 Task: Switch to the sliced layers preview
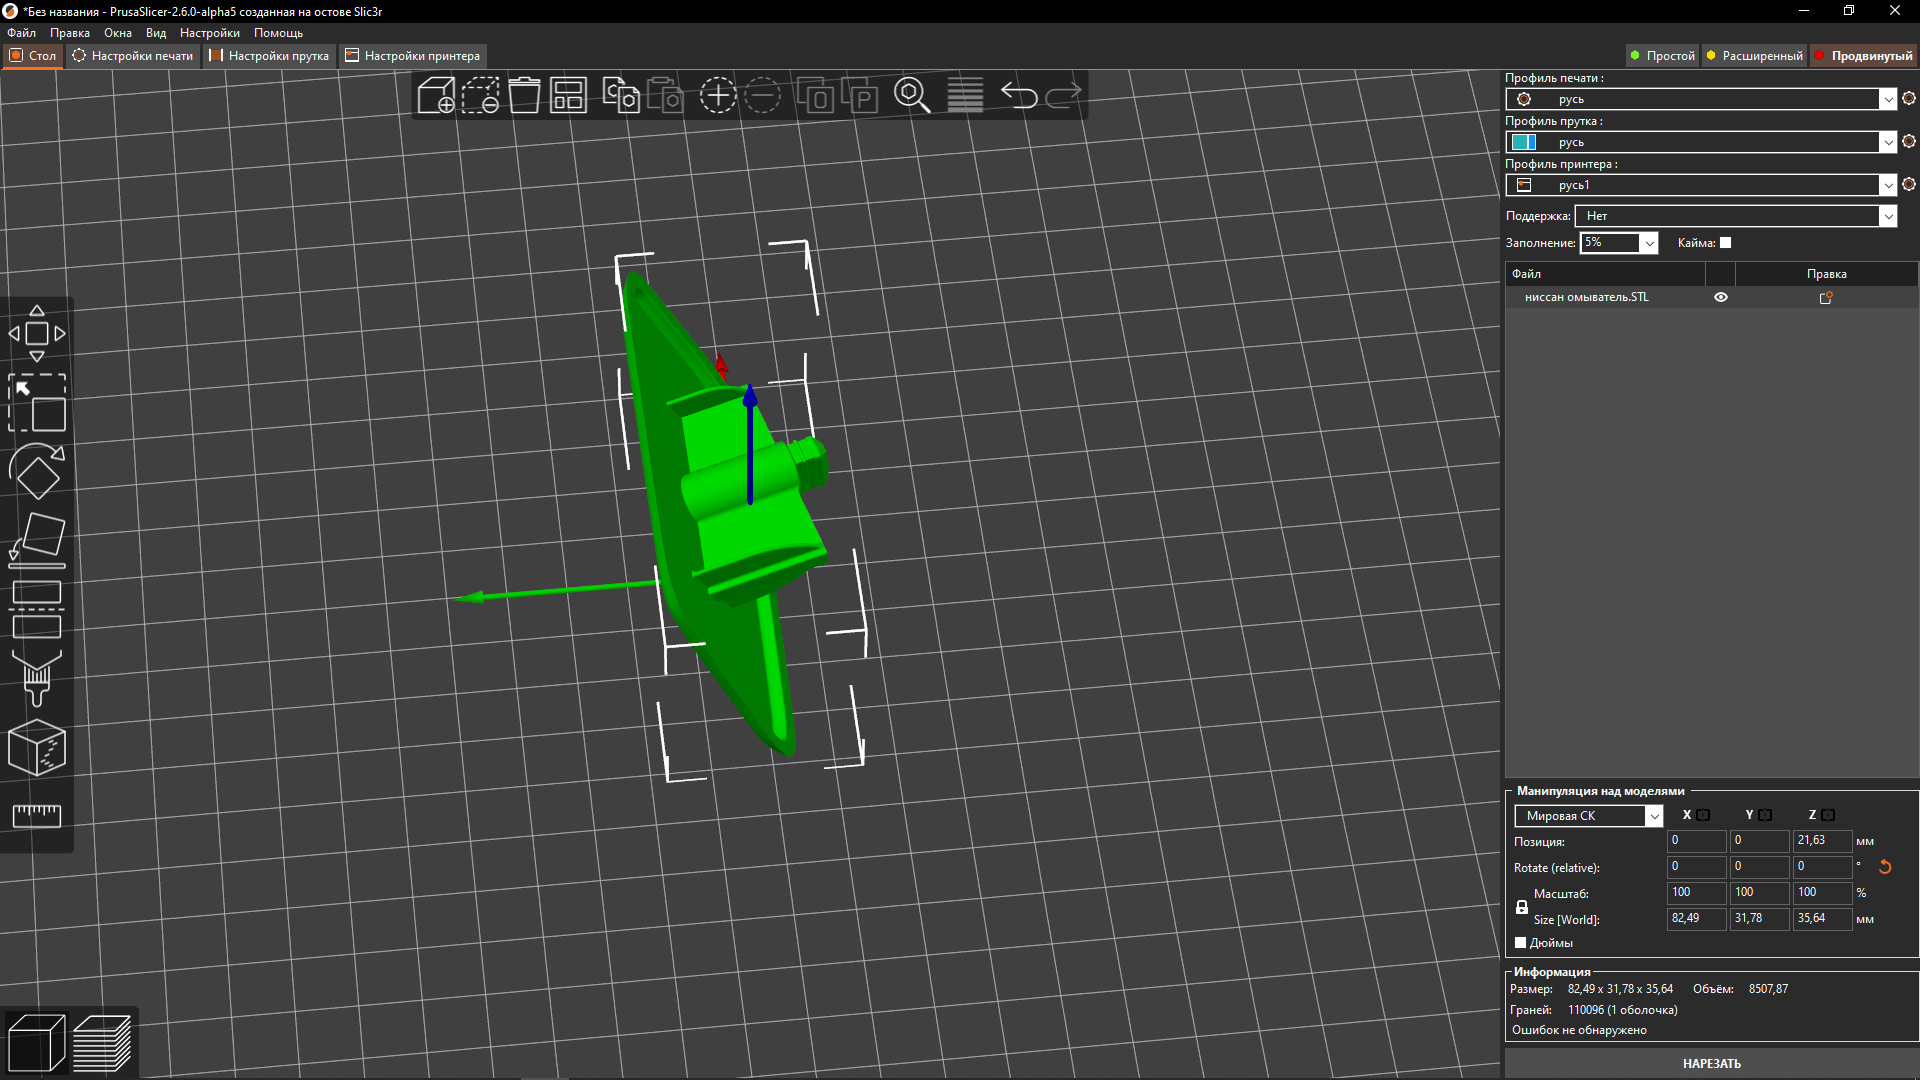(102, 1043)
